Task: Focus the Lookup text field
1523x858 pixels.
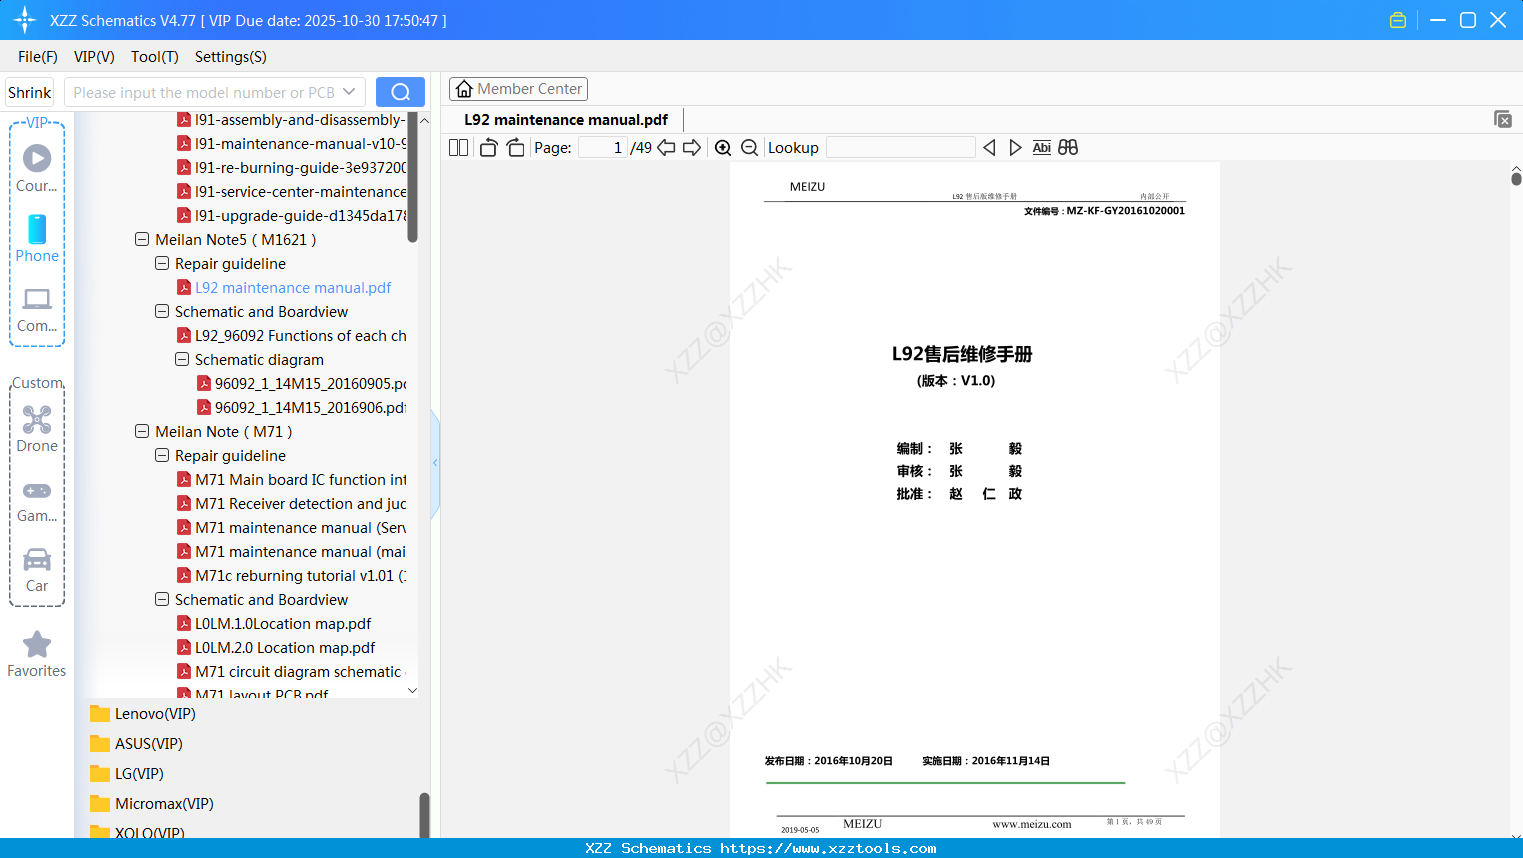Action: coord(900,148)
